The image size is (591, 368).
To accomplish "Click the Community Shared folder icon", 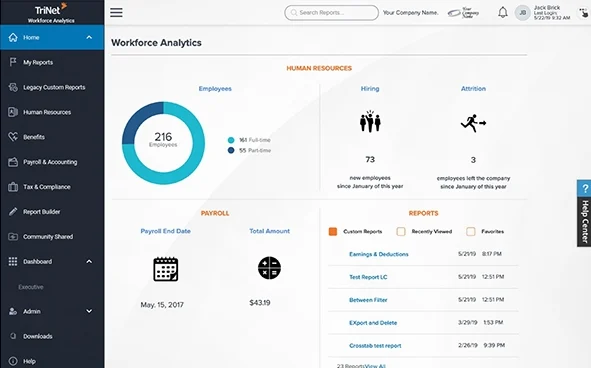I will (x=13, y=236).
